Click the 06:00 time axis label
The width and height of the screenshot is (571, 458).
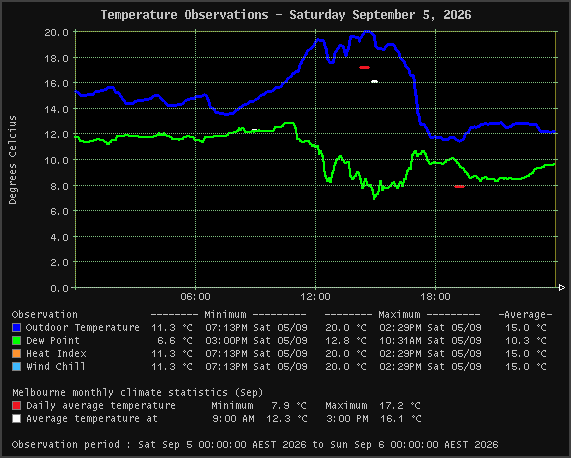(x=195, y=297)
